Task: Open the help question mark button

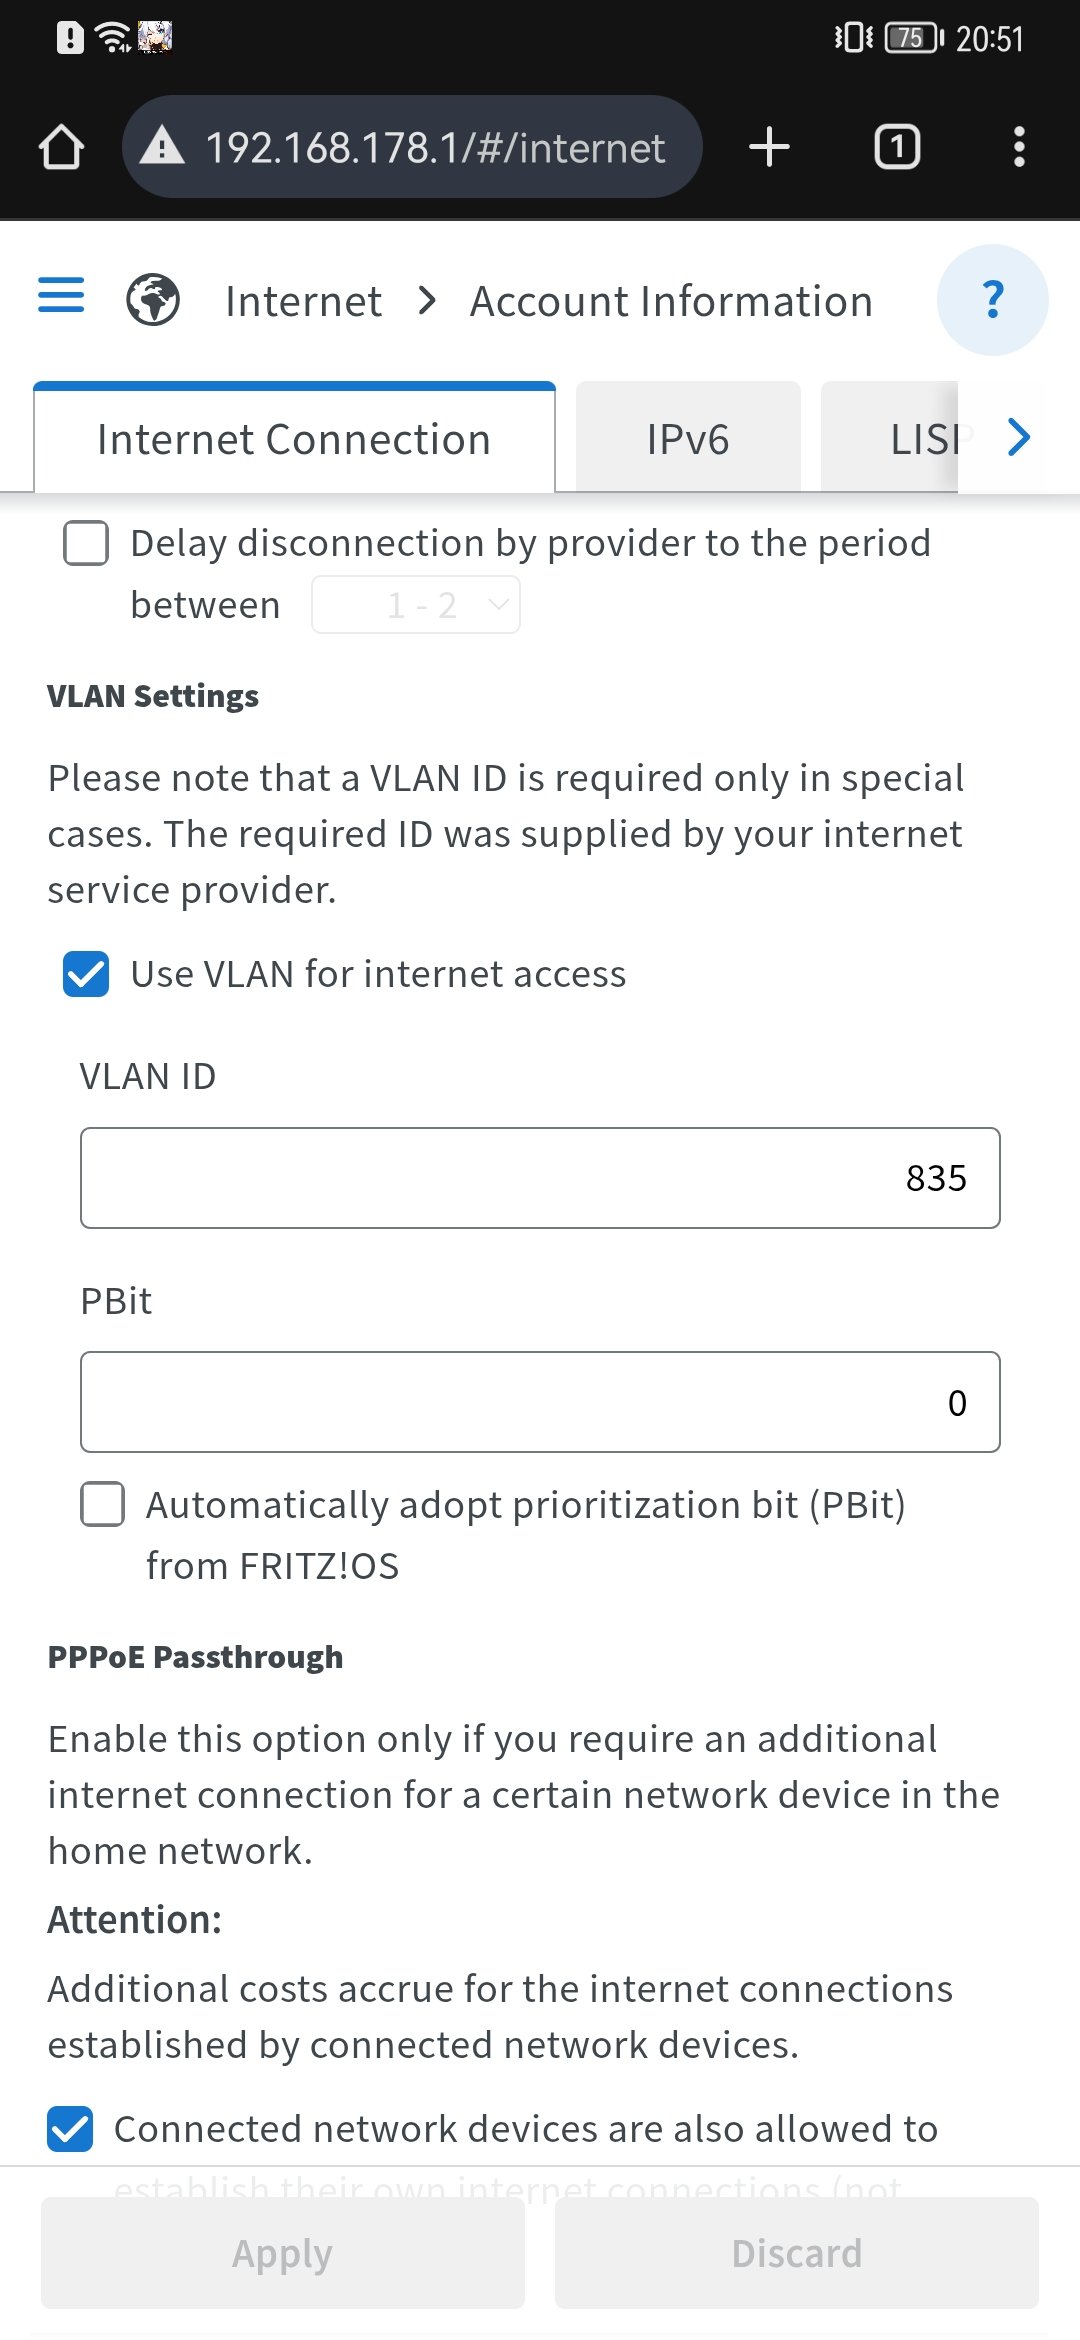Action: pos(992,300)
